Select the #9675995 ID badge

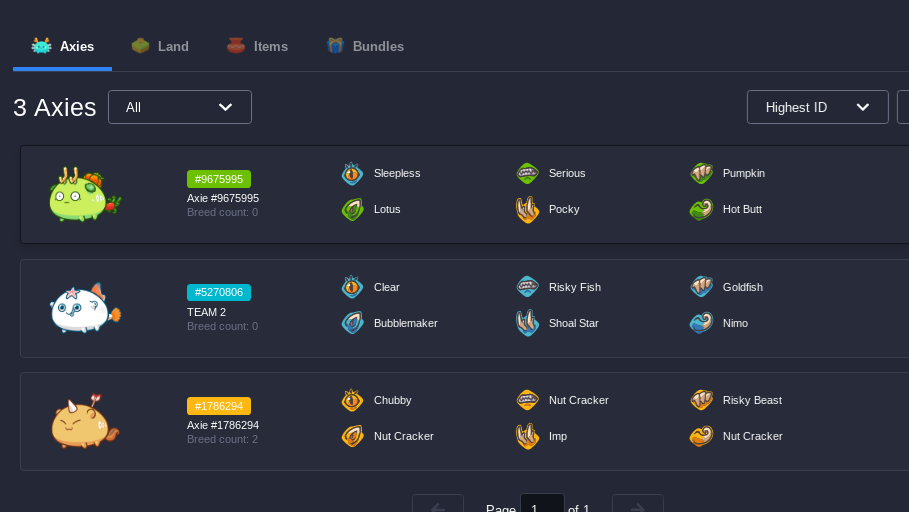(x=219, y=179)
